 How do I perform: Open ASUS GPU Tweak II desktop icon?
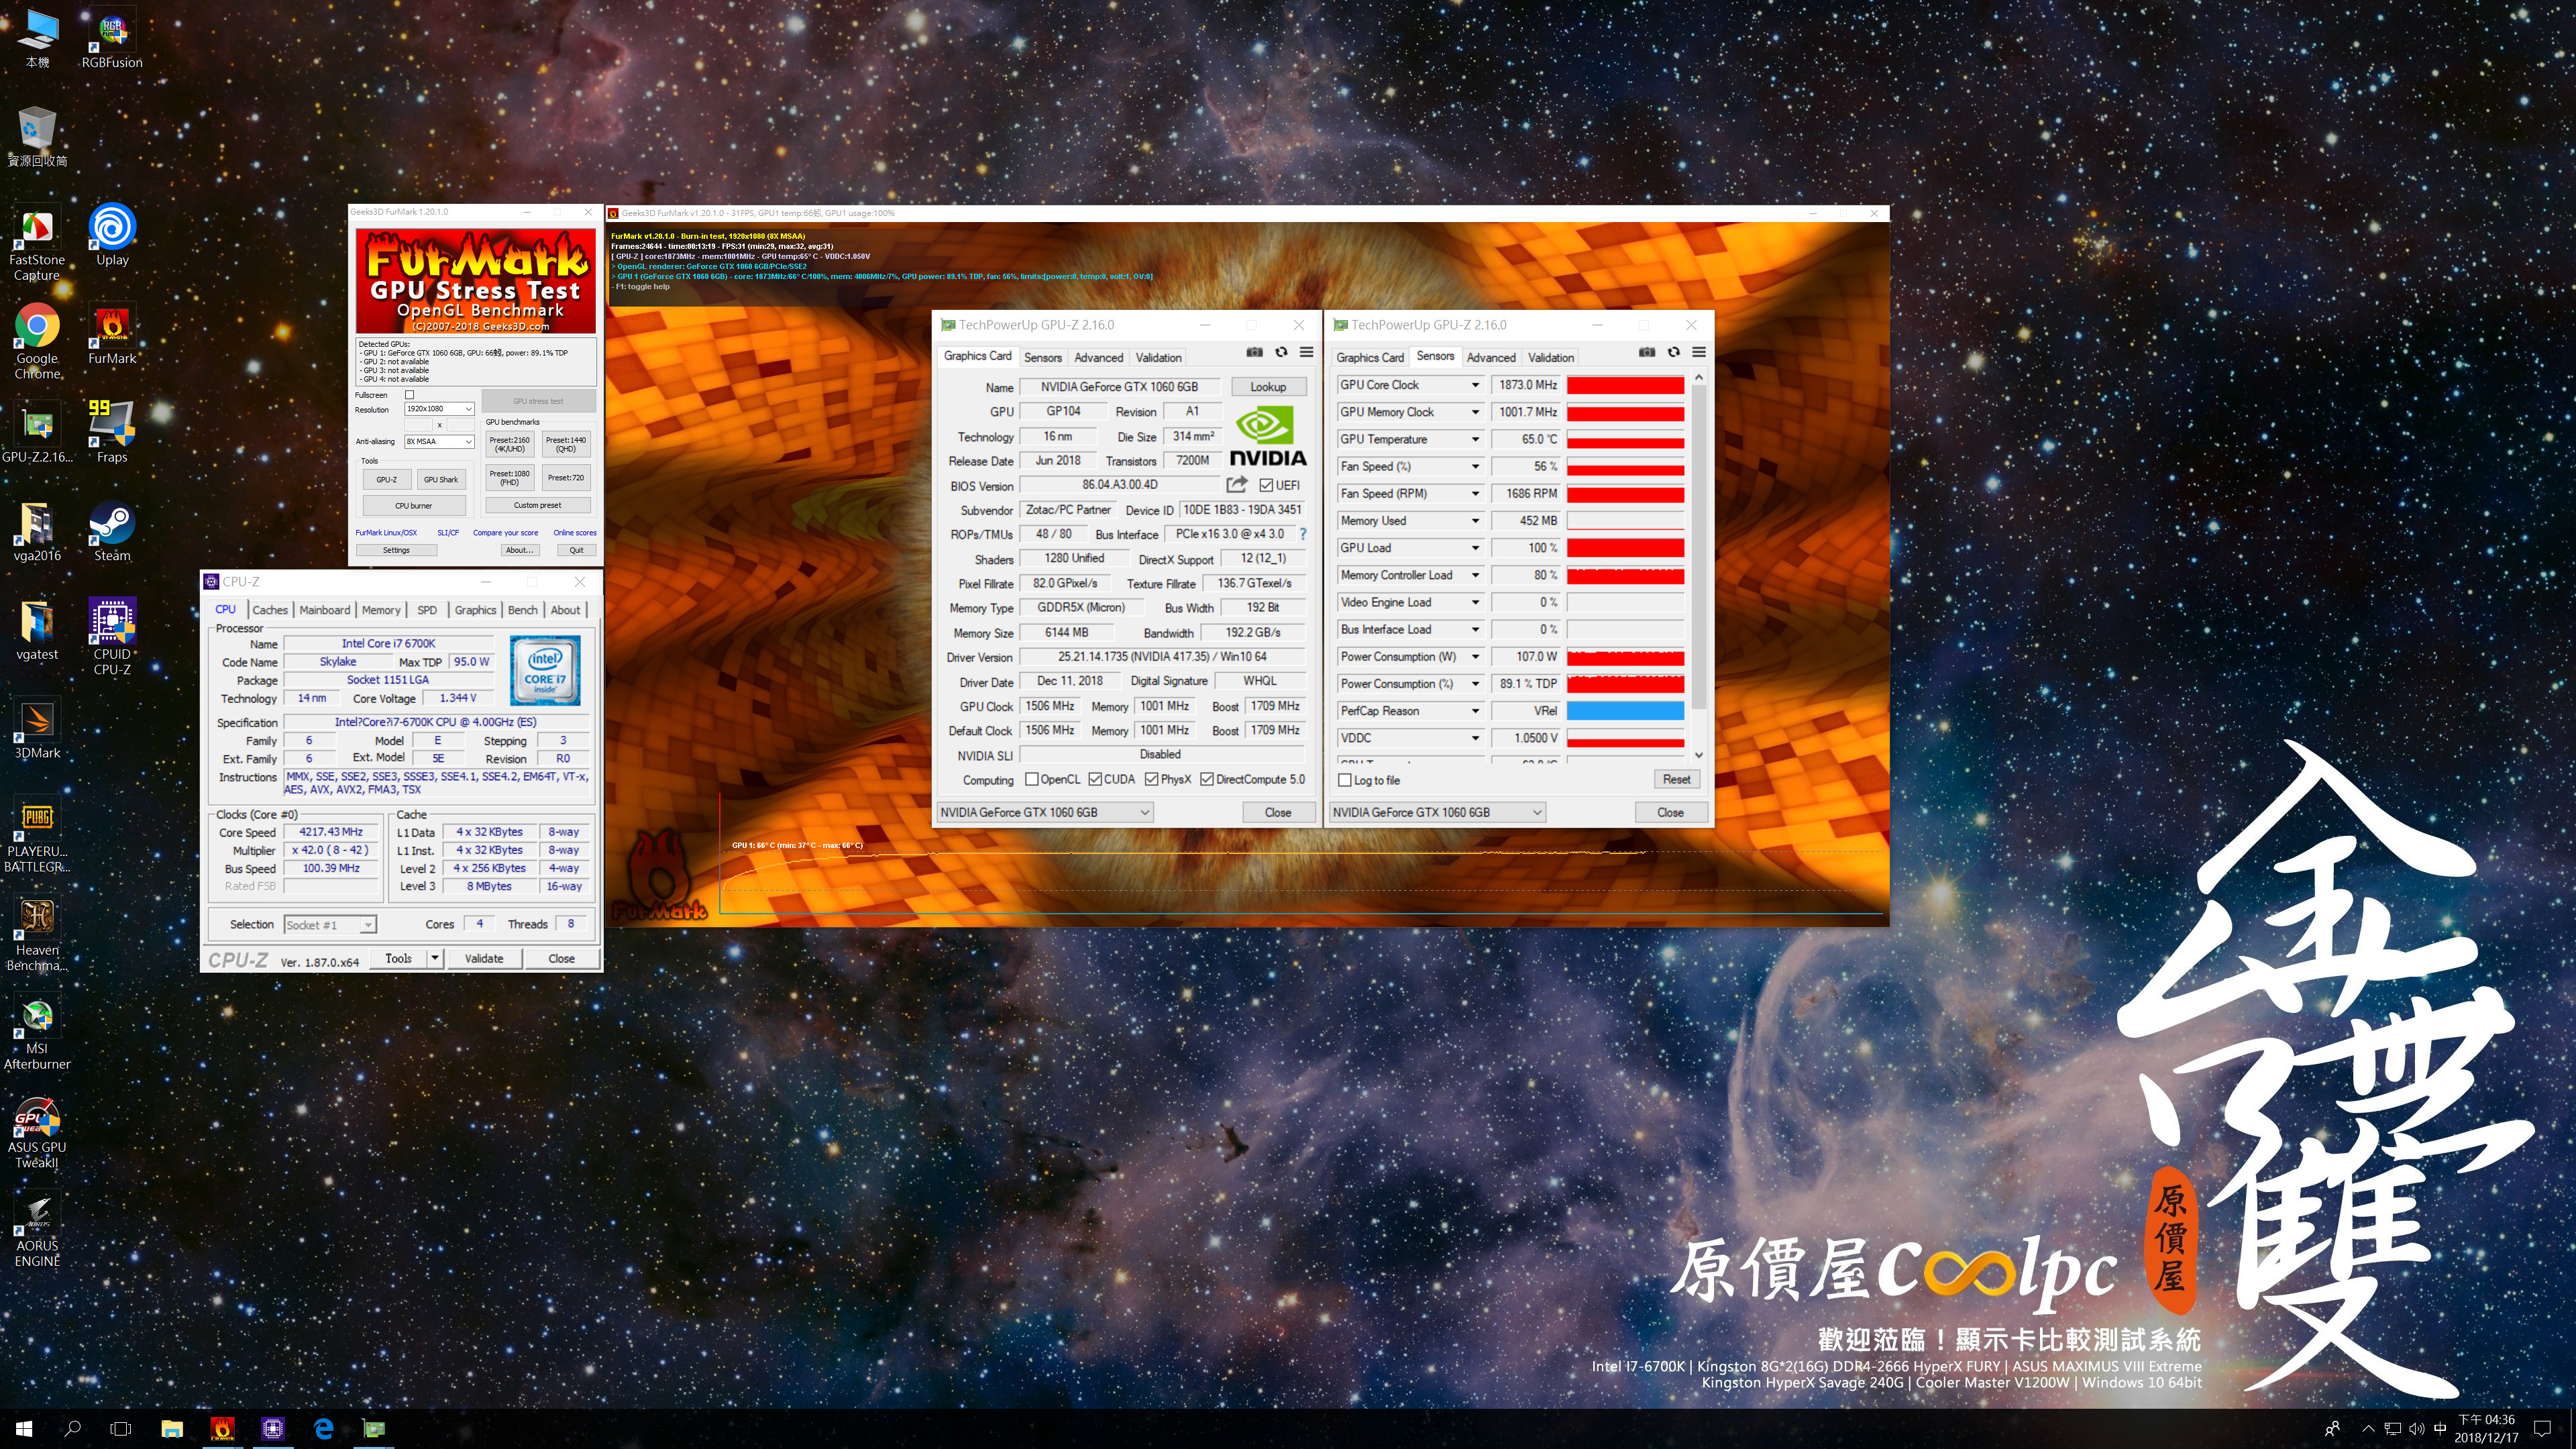point(37,1131)
